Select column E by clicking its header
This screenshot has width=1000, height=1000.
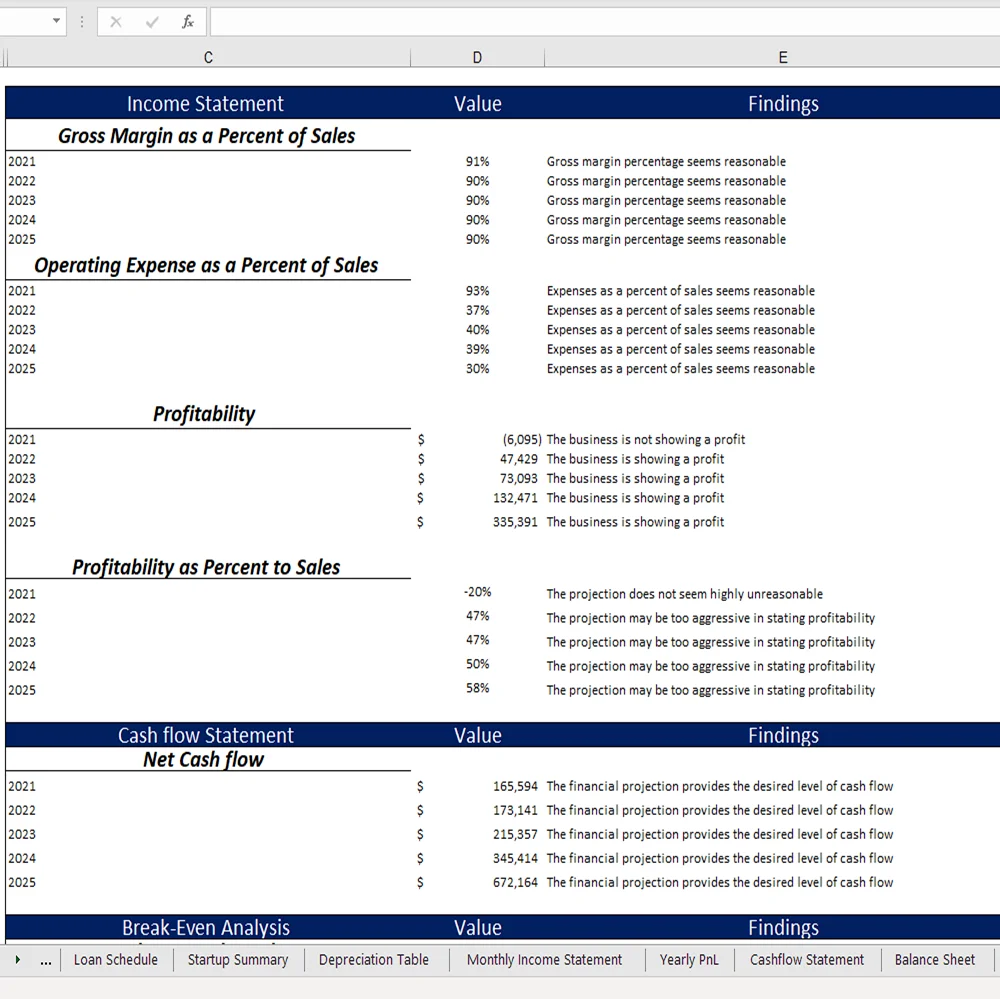[783, 57]
